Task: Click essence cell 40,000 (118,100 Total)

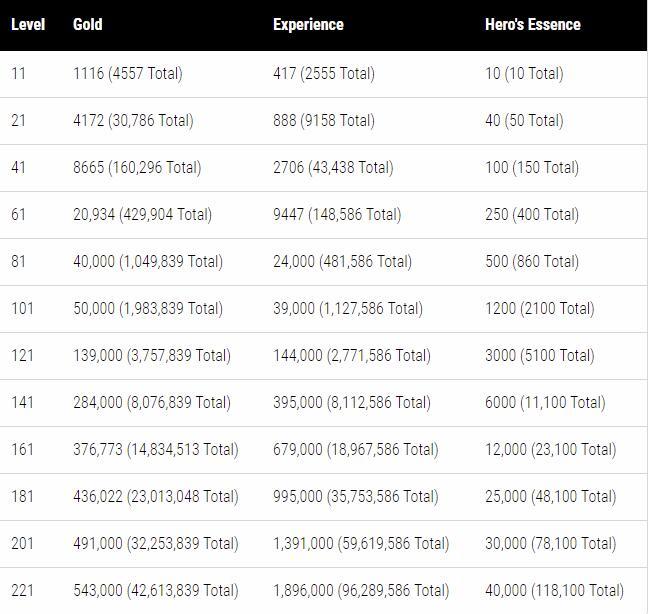Action: pos(554,590)
